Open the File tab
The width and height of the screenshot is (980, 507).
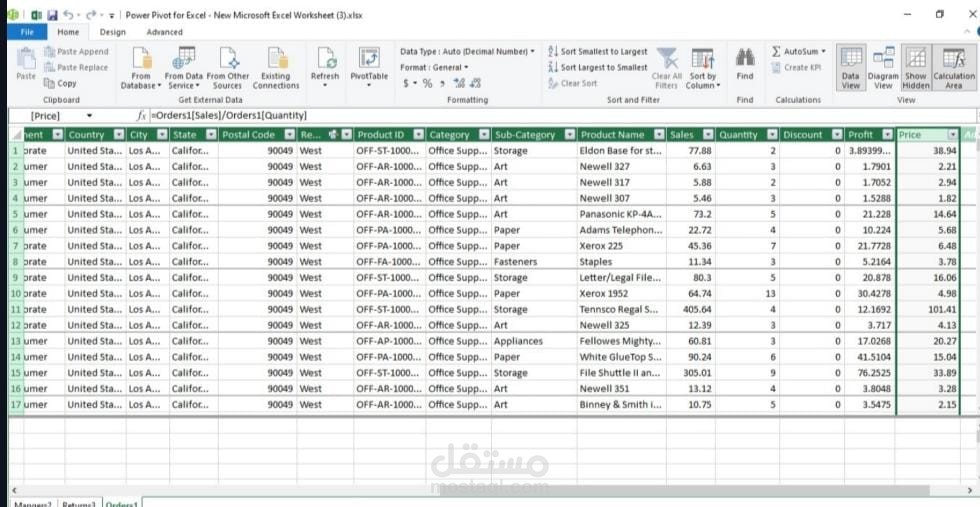tap(27, 32)
